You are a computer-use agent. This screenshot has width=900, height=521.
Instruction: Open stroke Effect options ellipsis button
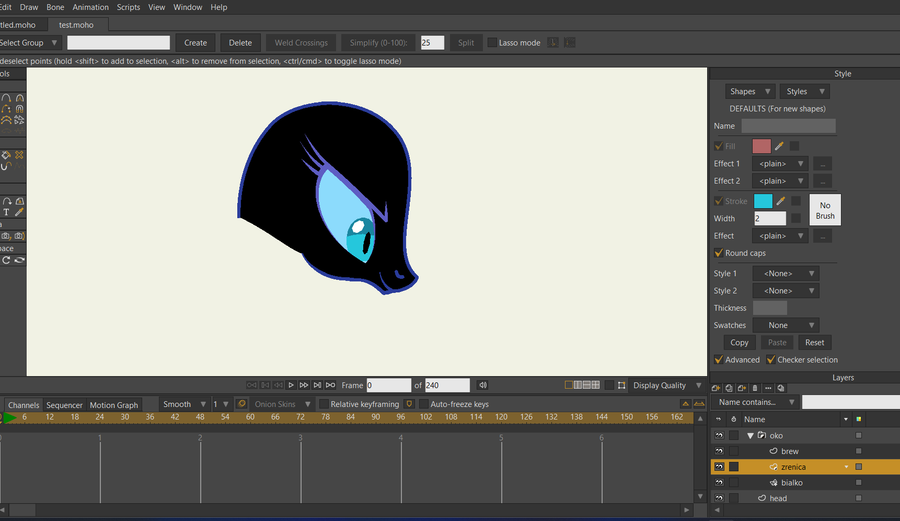[x=823, y=236]
